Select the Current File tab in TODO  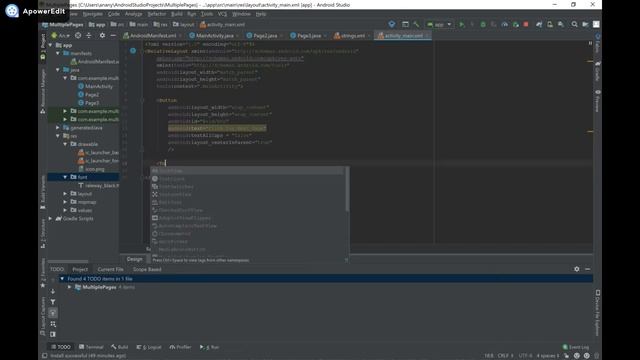[x=111, y=269]
